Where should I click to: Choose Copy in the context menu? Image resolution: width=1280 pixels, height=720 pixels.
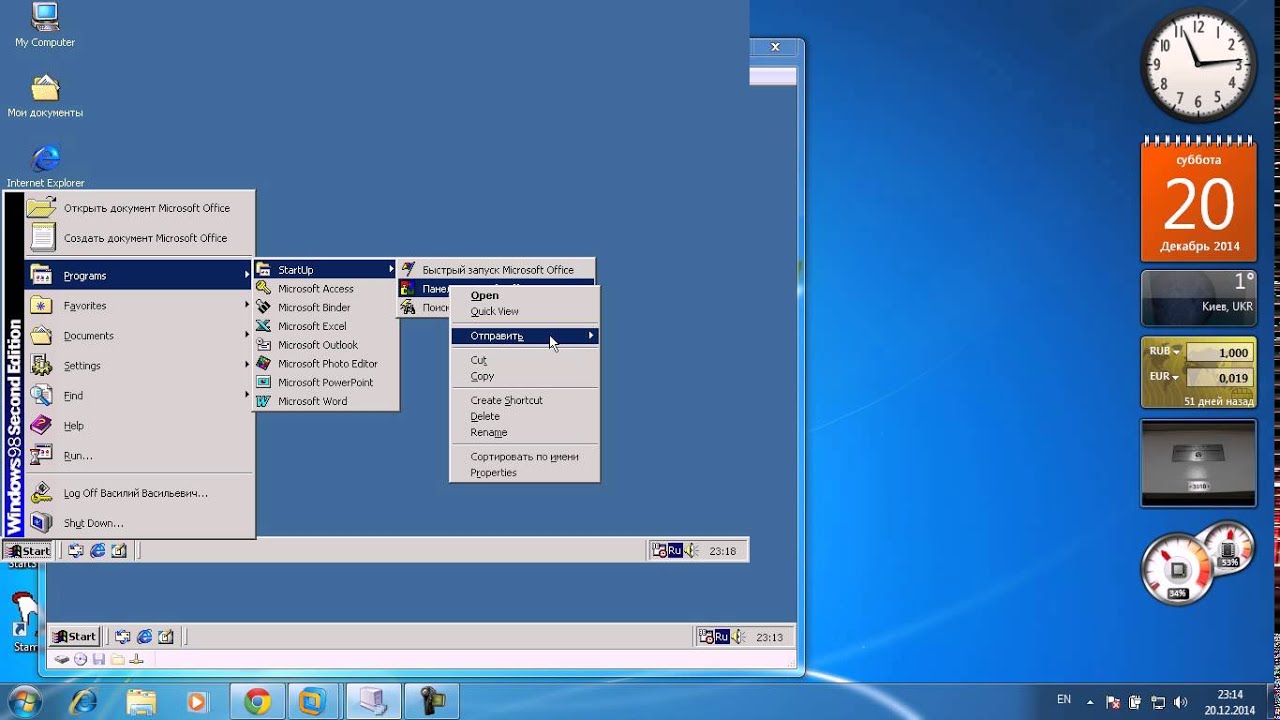524,376
